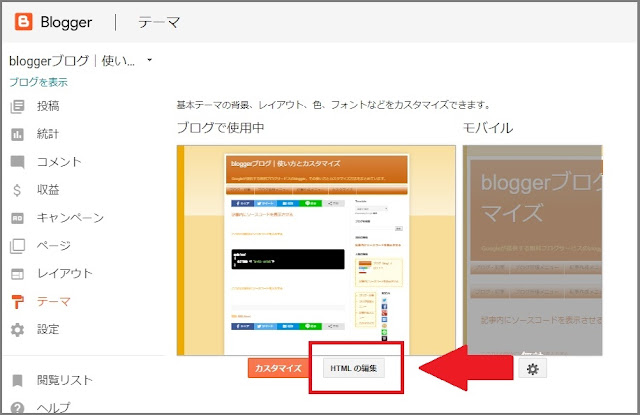Open 閲覧リスト reading list

[x=64, y=380]
